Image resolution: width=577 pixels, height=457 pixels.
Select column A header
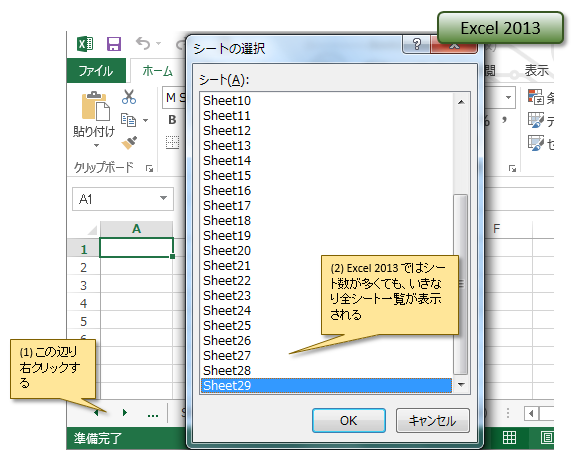tap(136, 228)
